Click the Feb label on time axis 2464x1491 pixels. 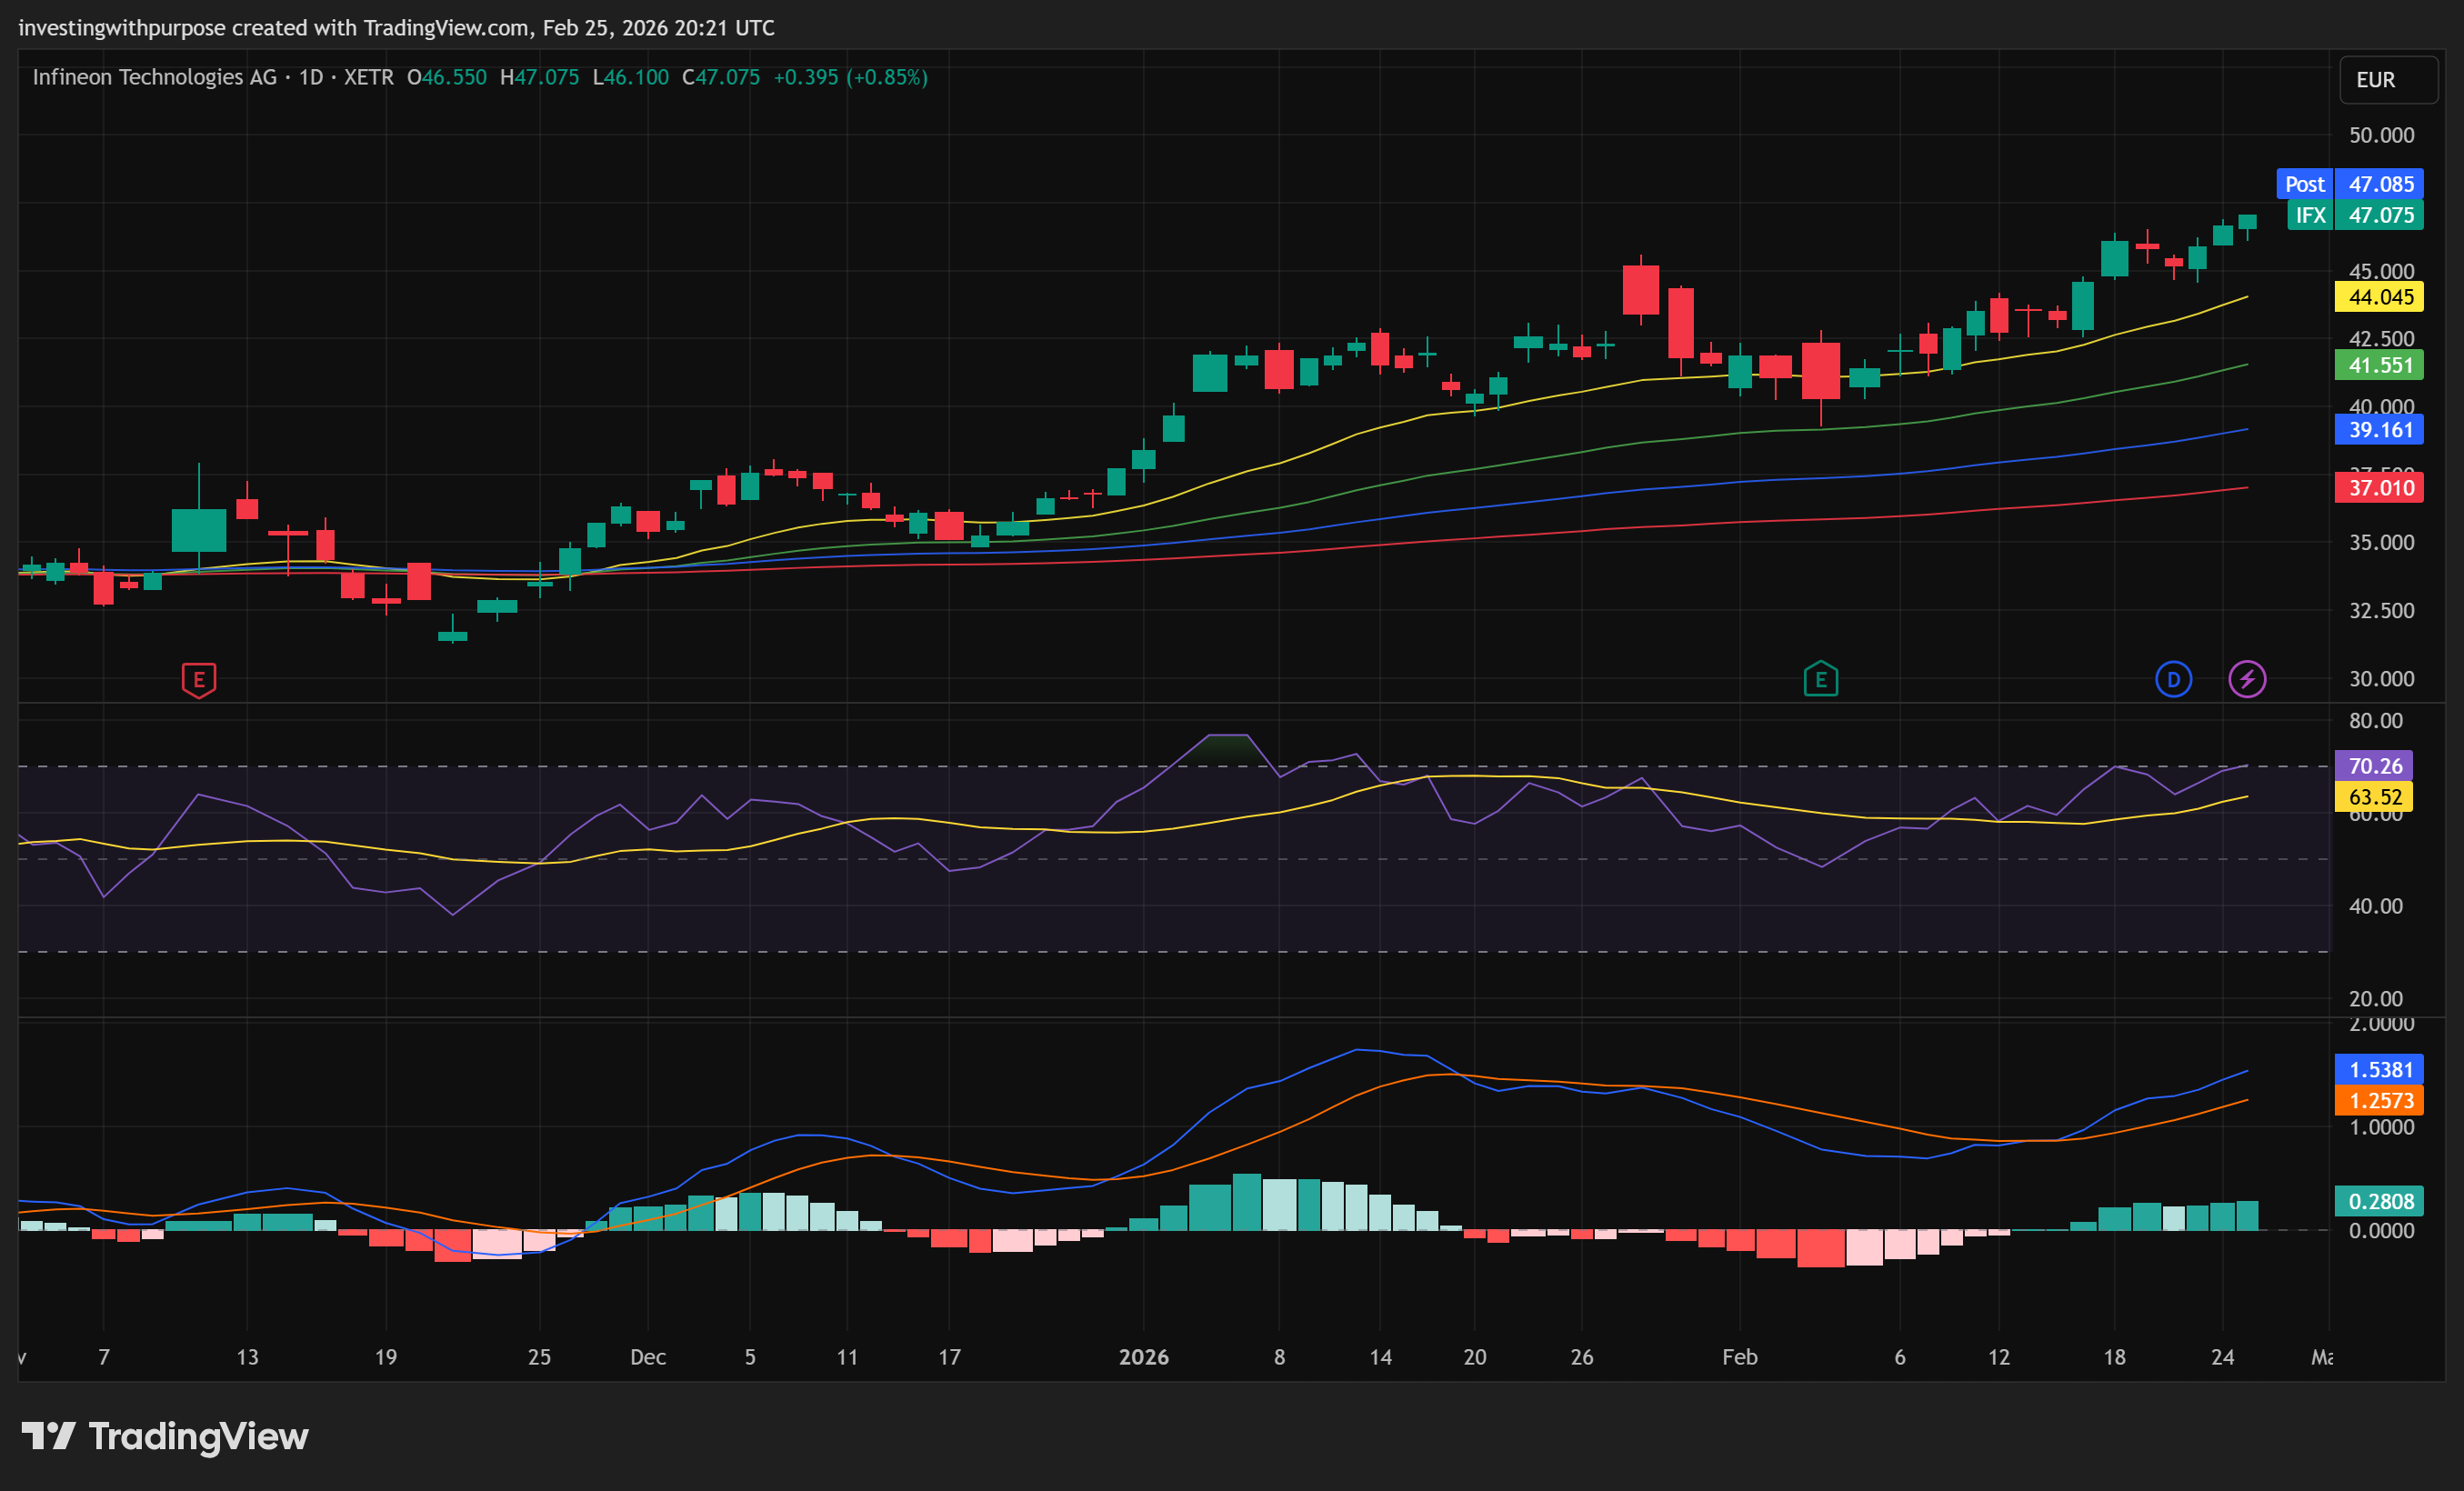pyautogui.click(x=1739, y=1357)
